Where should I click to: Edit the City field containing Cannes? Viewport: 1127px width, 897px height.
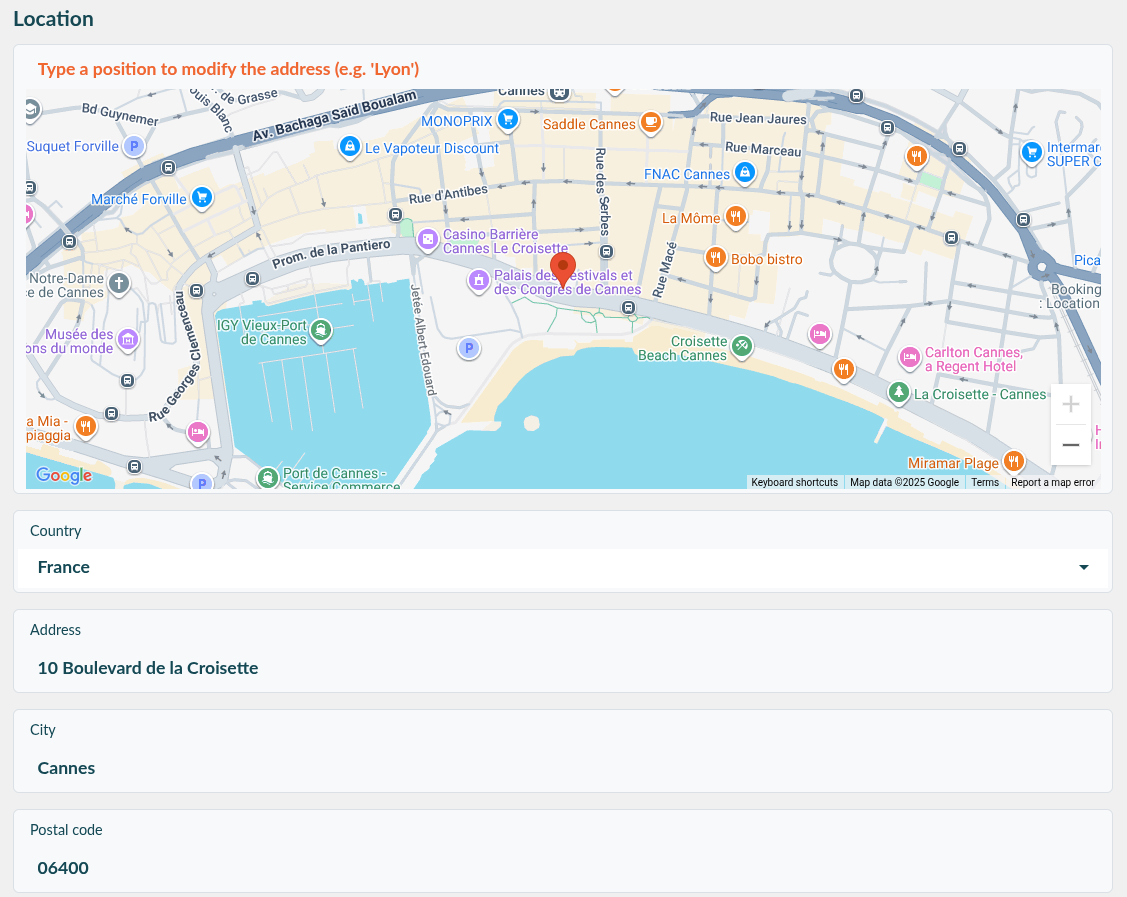pyautogui.click(x=563, y=768)
